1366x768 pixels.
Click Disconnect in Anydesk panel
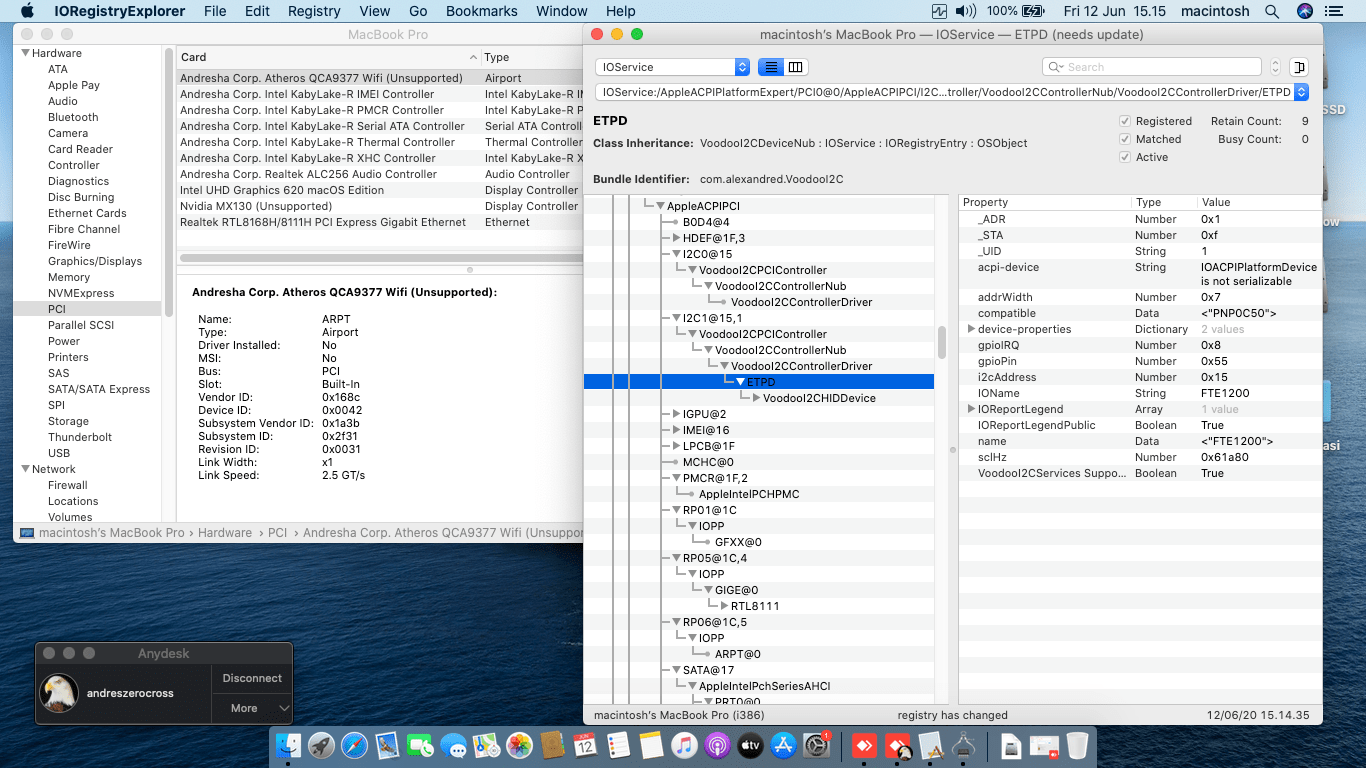point(252,678)
